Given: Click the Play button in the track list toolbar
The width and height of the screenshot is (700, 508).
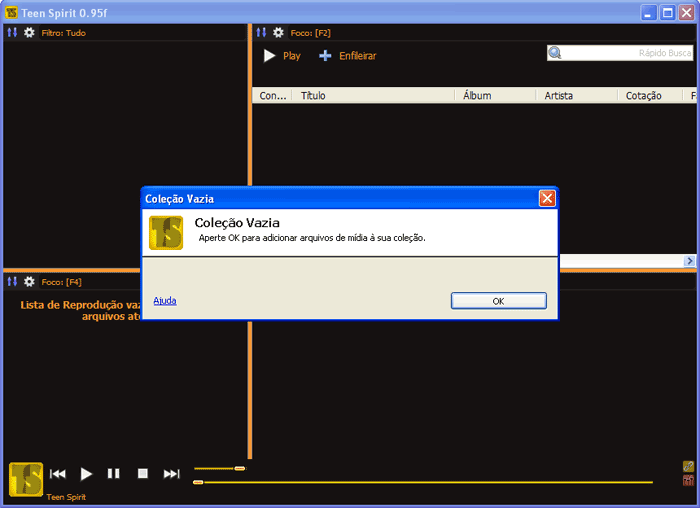Looking at the screenshot, I should pos(282,56).
